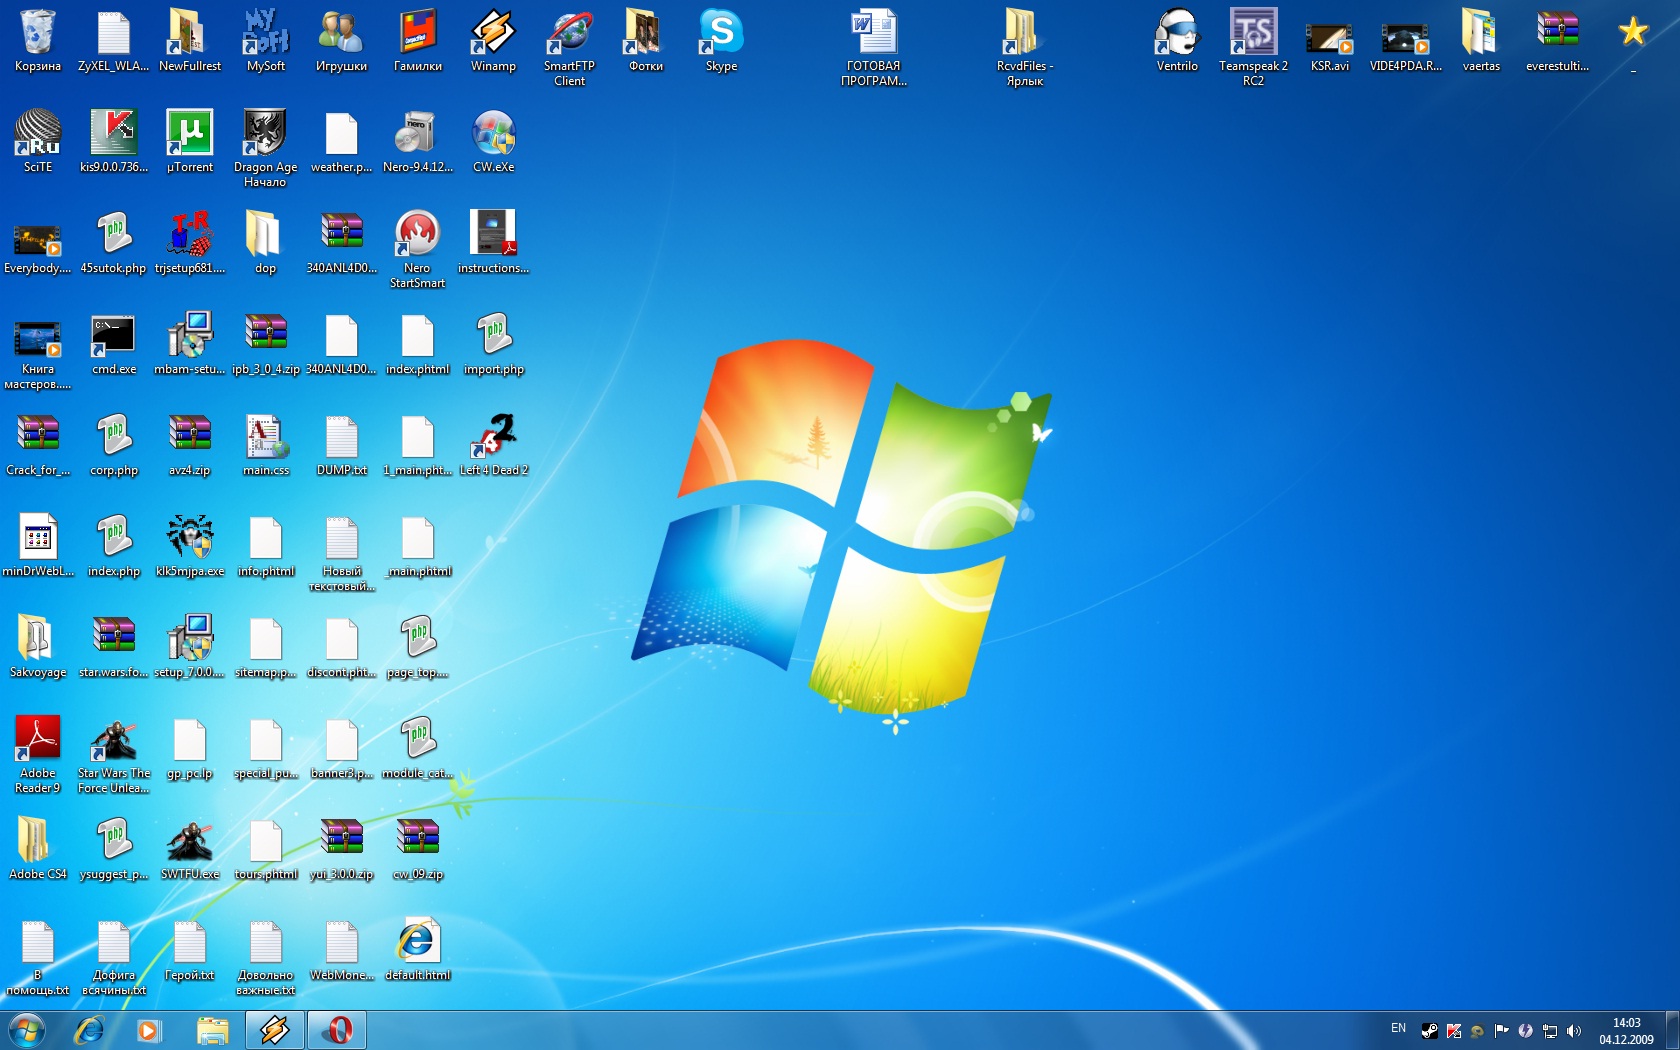The height and width of the screenshot is (1050, 1680).
Task: Open the vaertas folder
Action: [x=1481, y=41]
